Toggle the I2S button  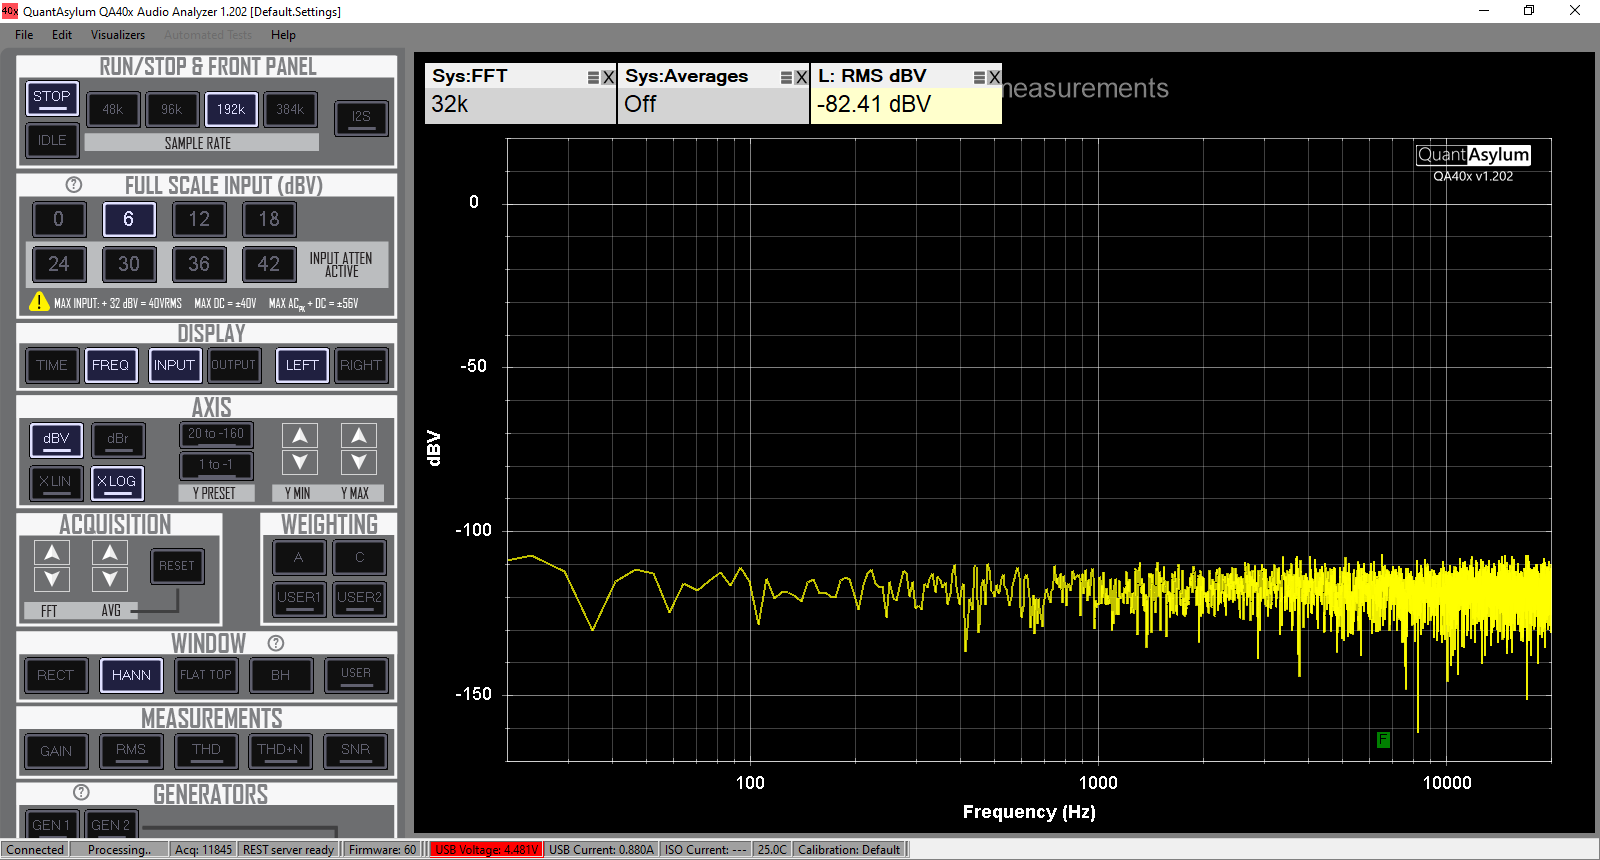click(361, 117)
